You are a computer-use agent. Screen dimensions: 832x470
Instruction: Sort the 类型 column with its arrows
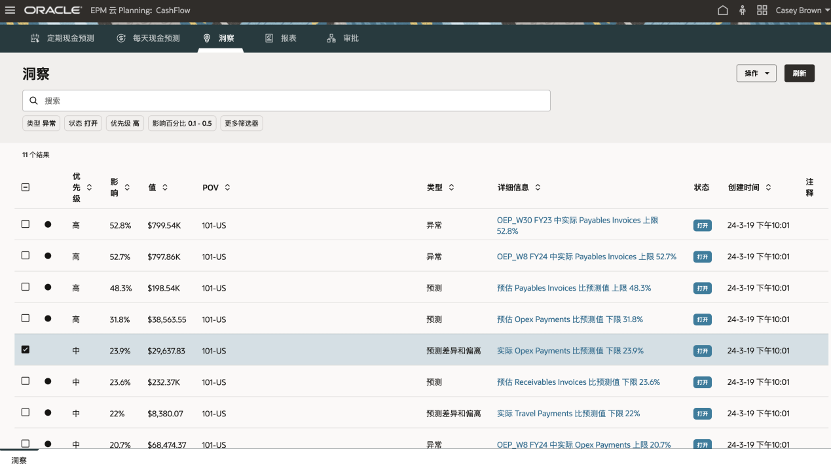451,187
